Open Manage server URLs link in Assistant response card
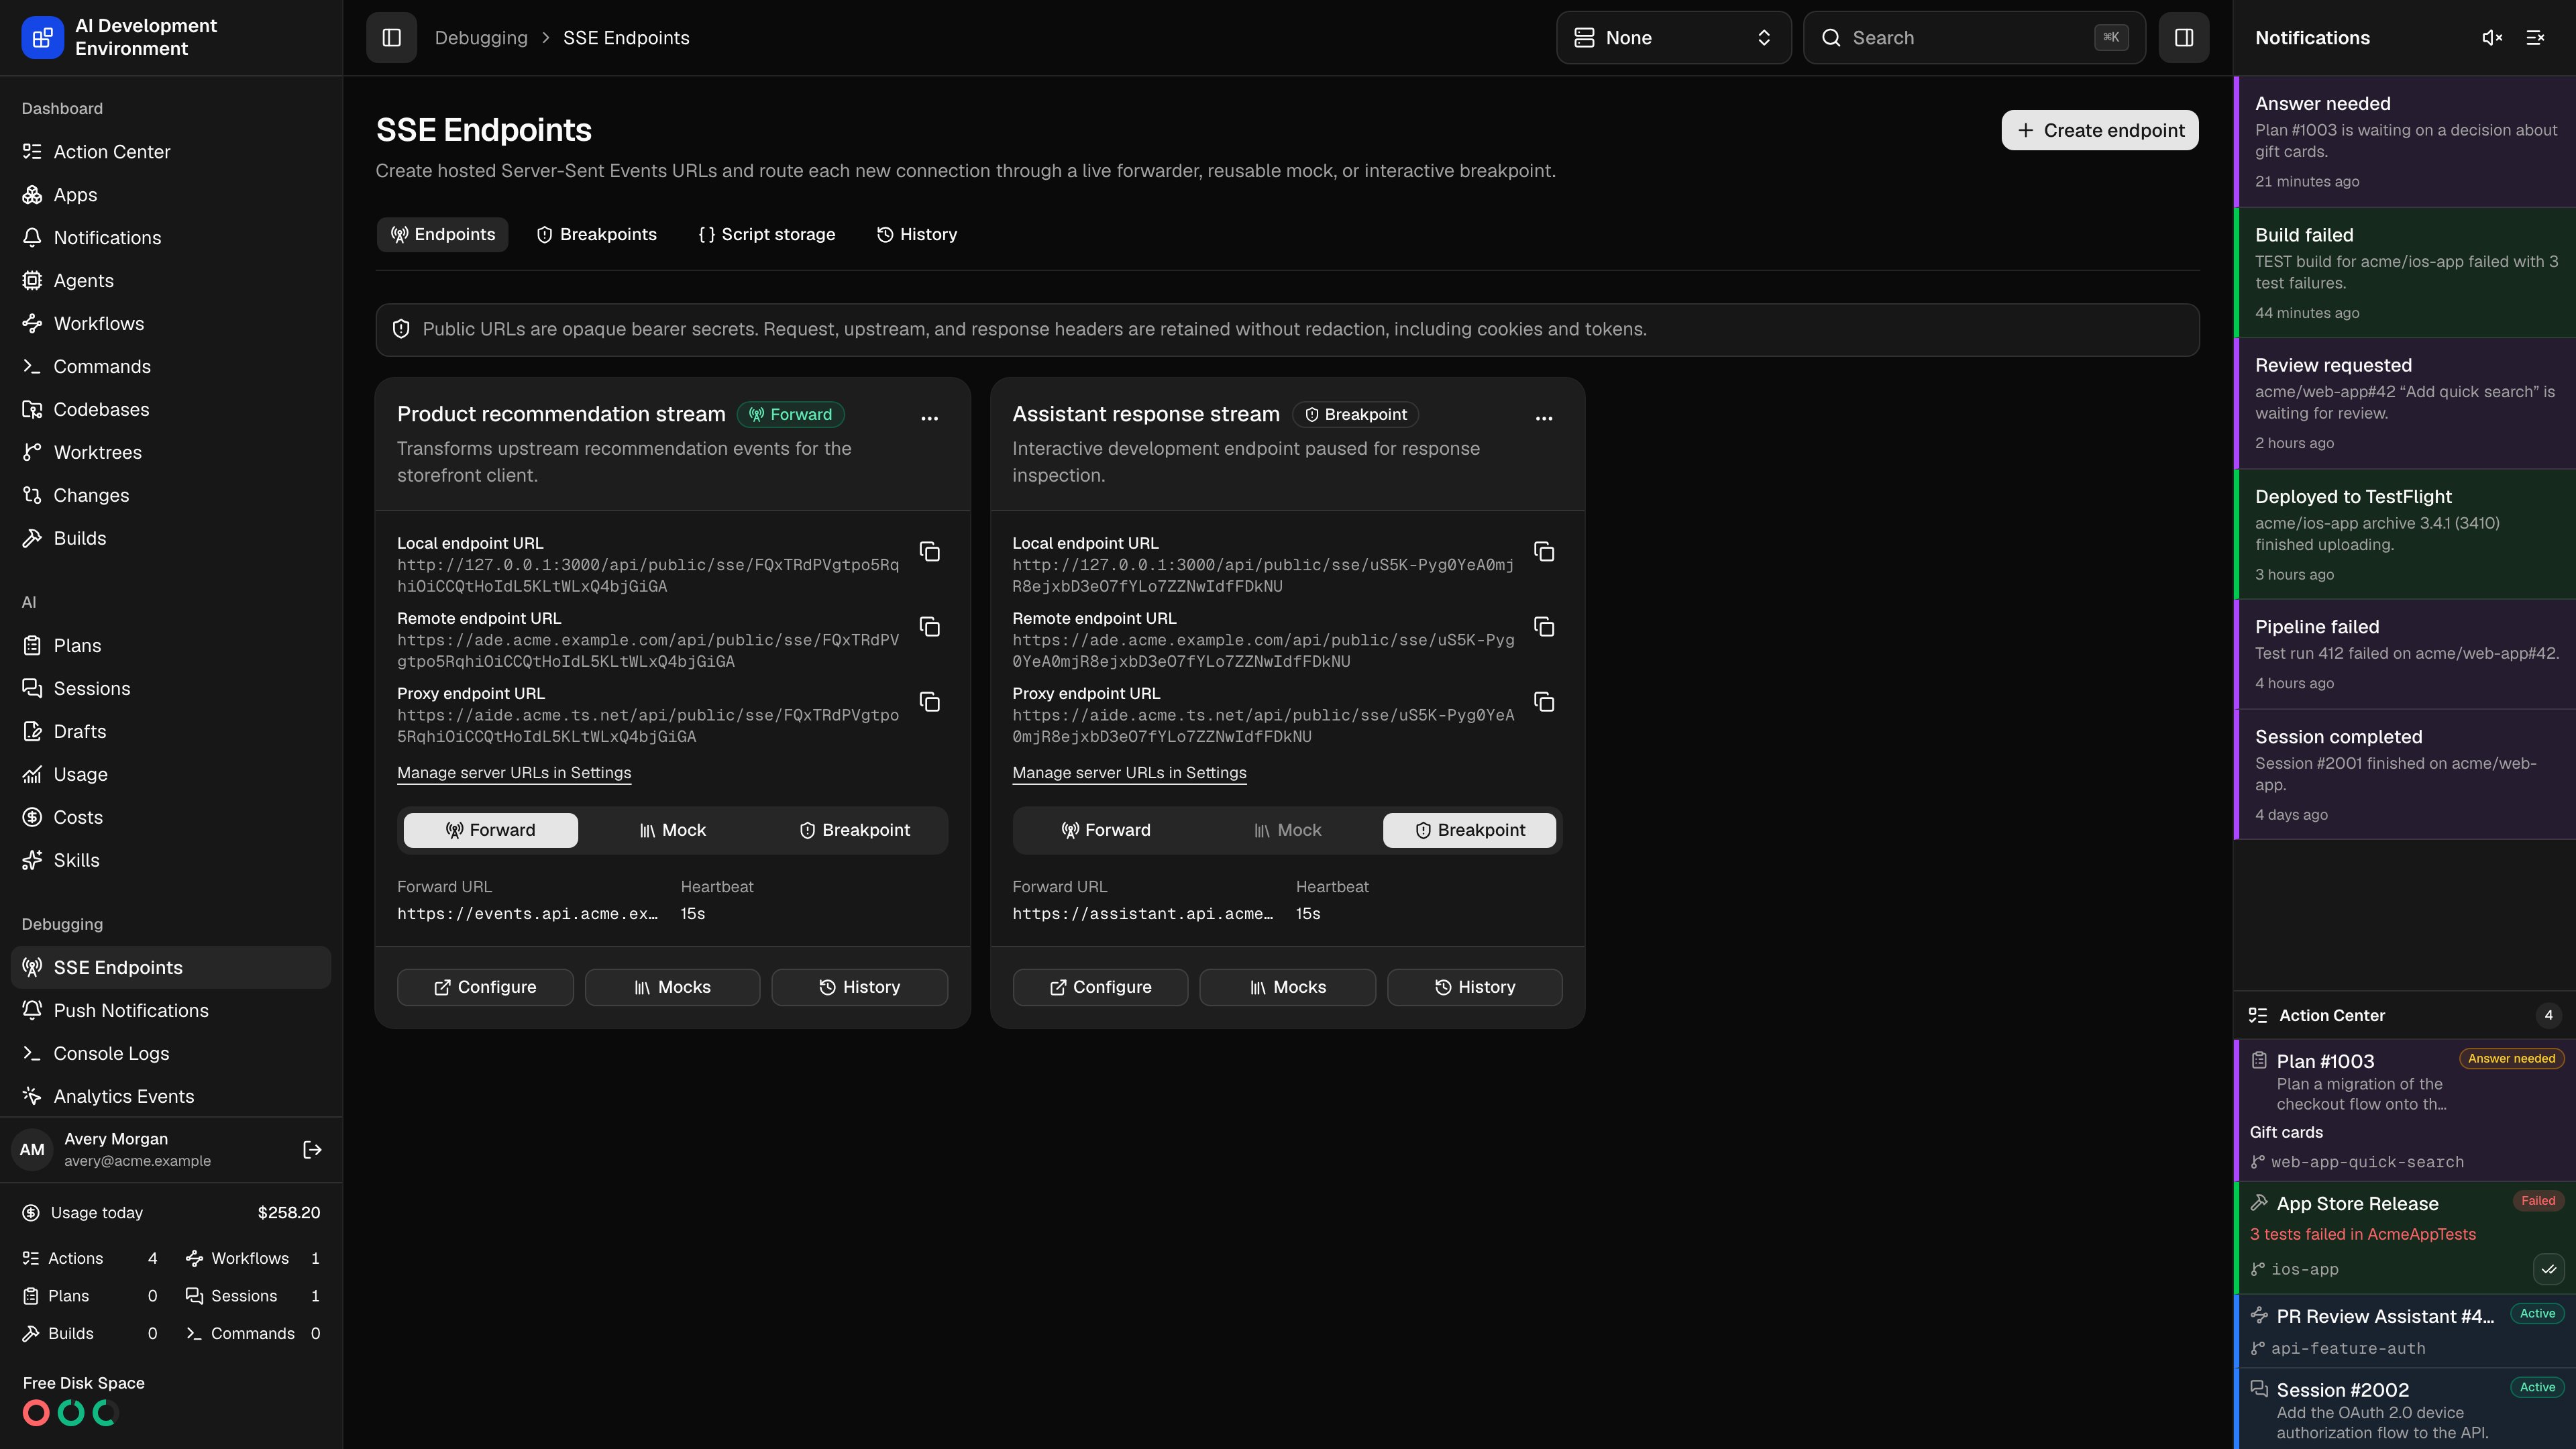This screenshot has height=1449, width=2576. click(1129, 773)
